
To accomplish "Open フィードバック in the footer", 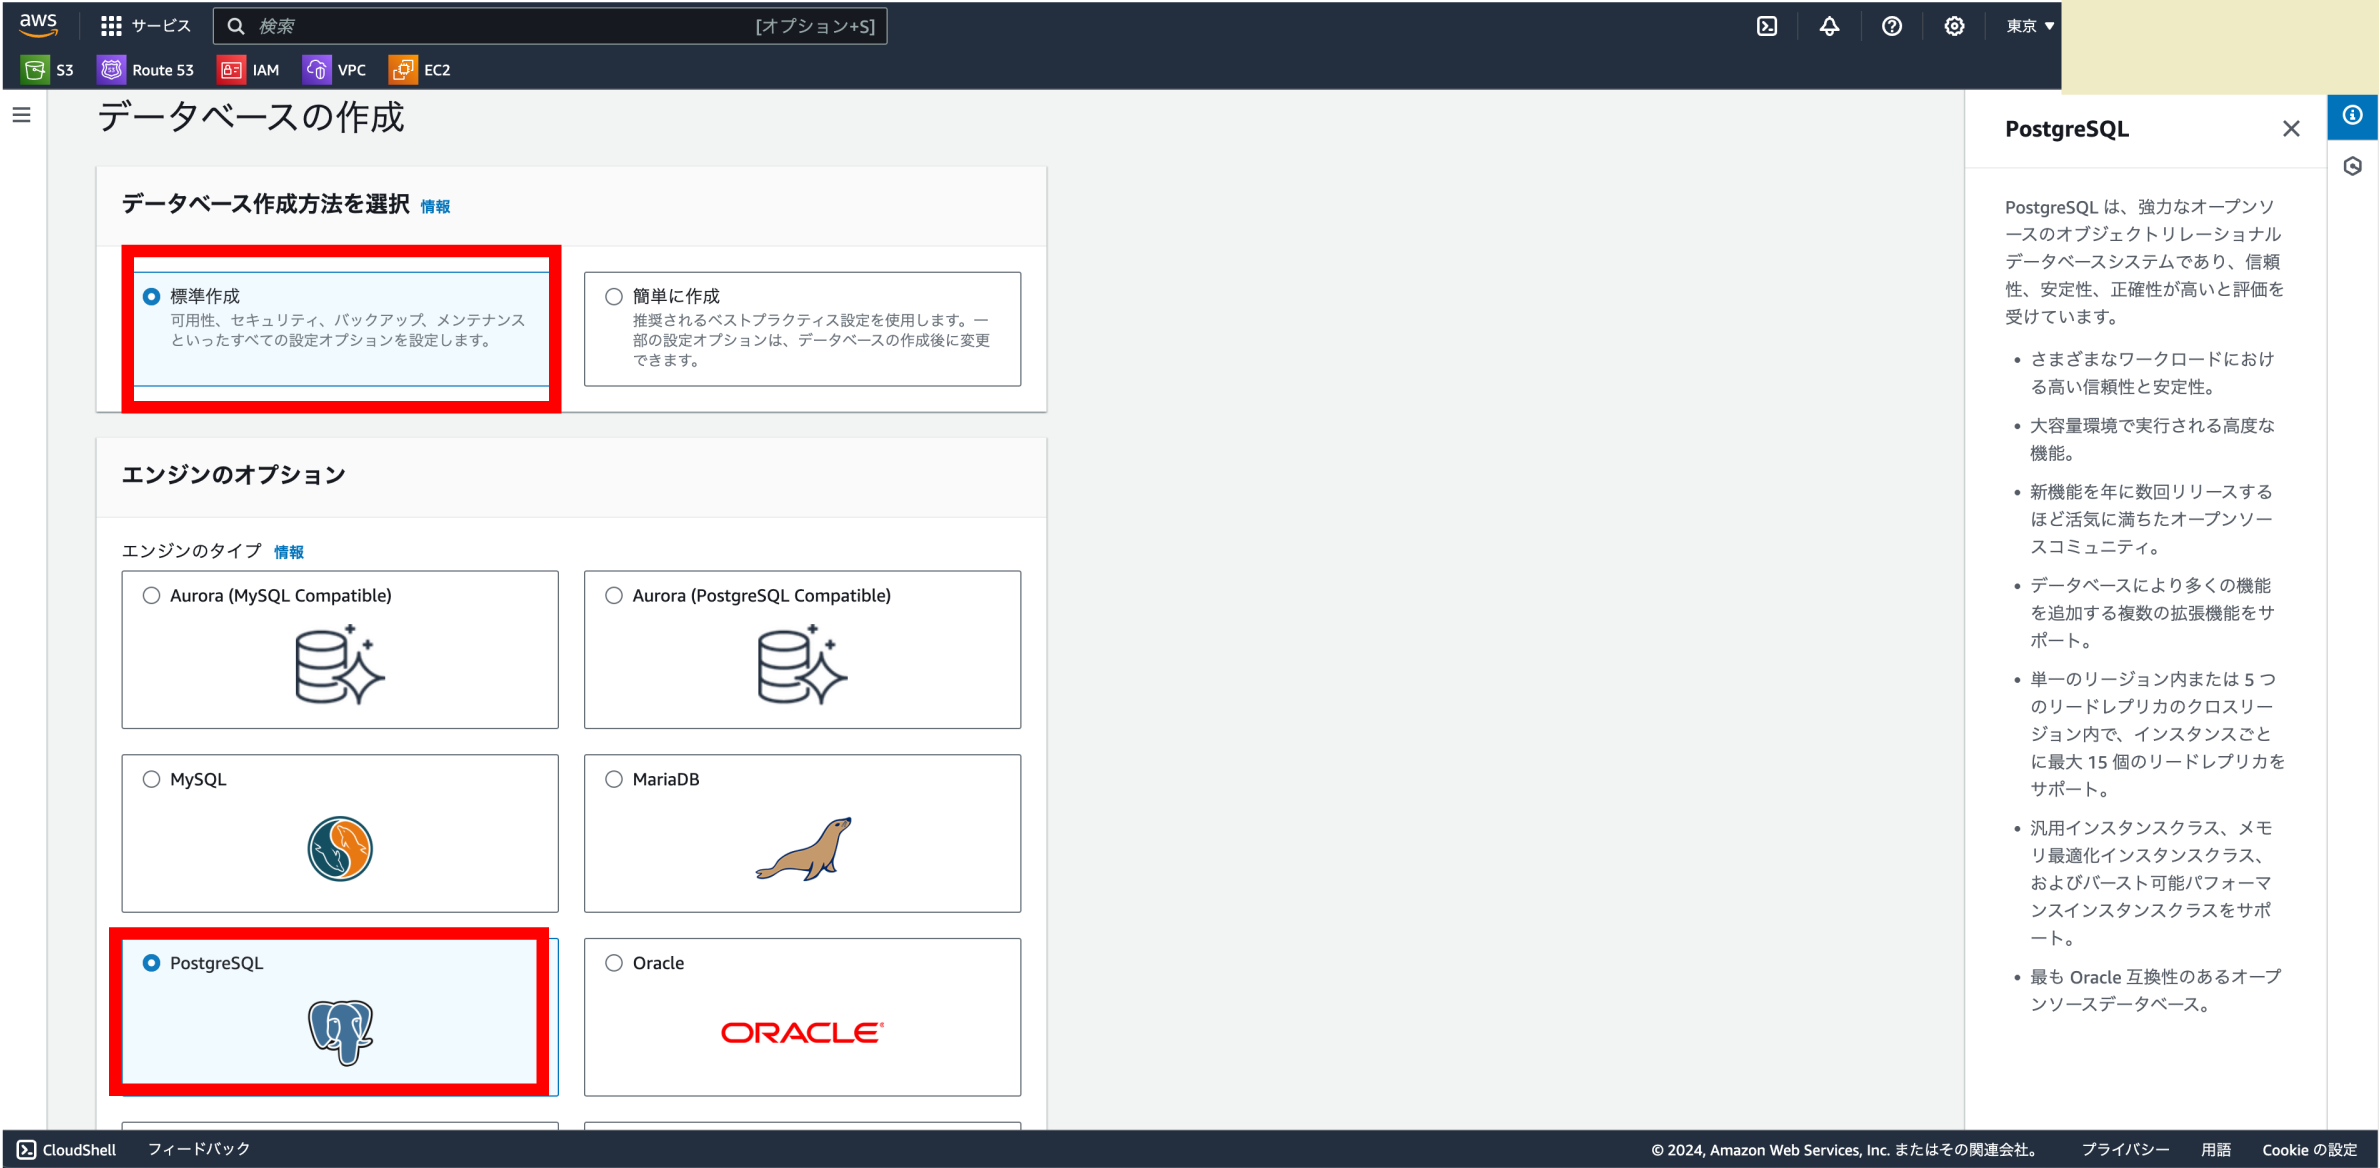I will coord(197,1149).
